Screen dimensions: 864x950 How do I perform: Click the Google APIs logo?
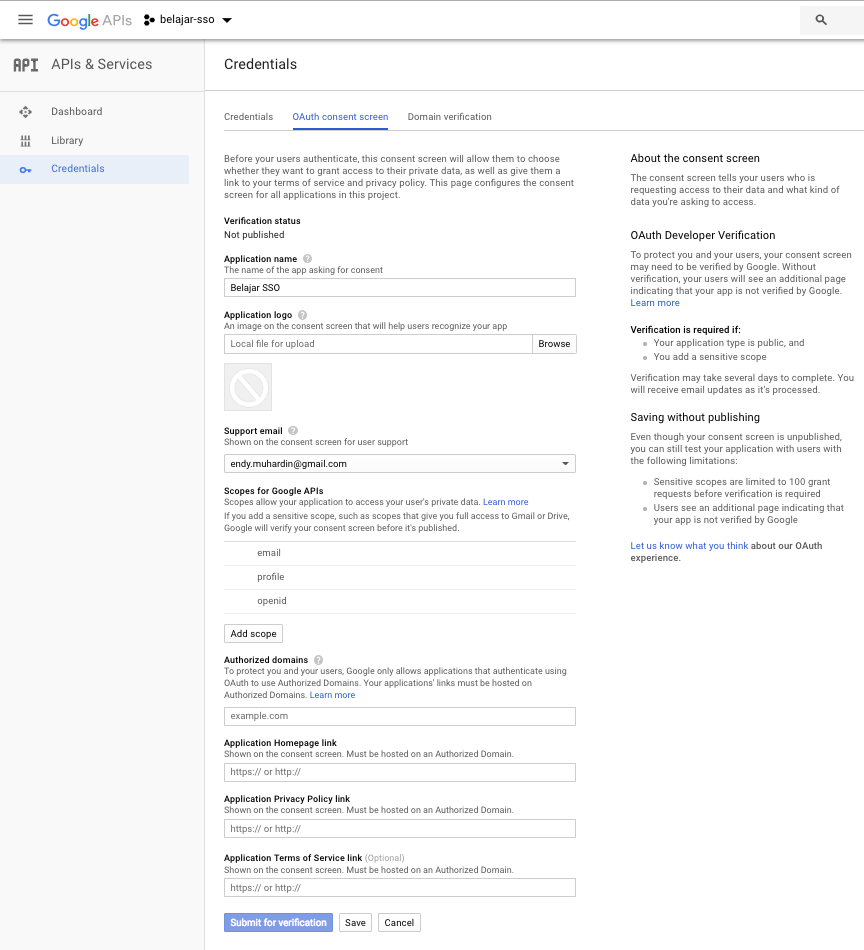[89, 21]
